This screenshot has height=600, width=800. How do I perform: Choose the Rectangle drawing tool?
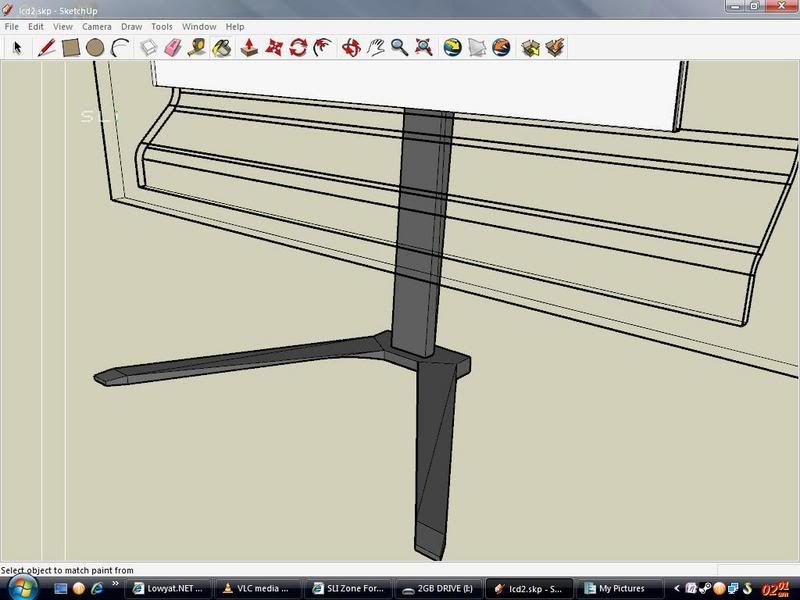tap(71, 47)
